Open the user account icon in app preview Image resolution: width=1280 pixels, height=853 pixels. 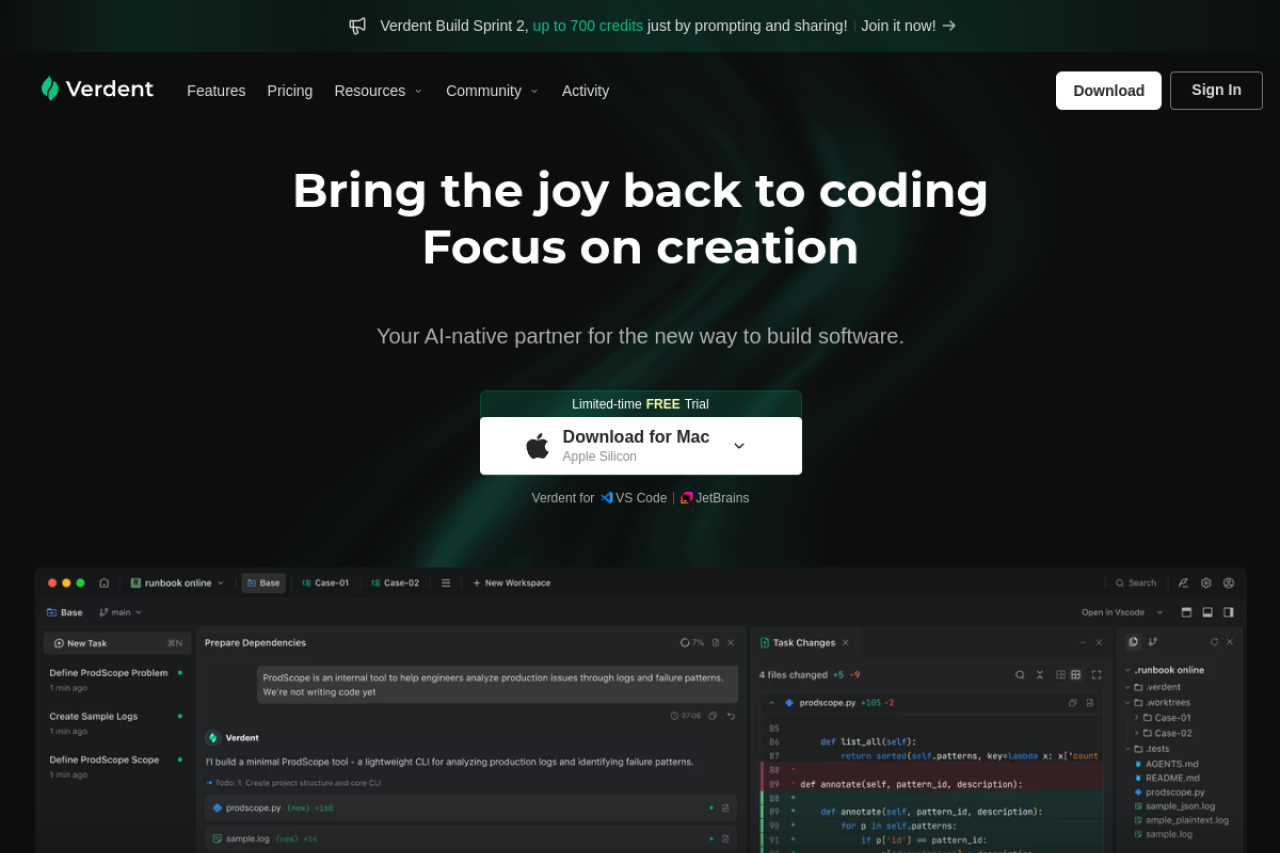[1228, 583]
